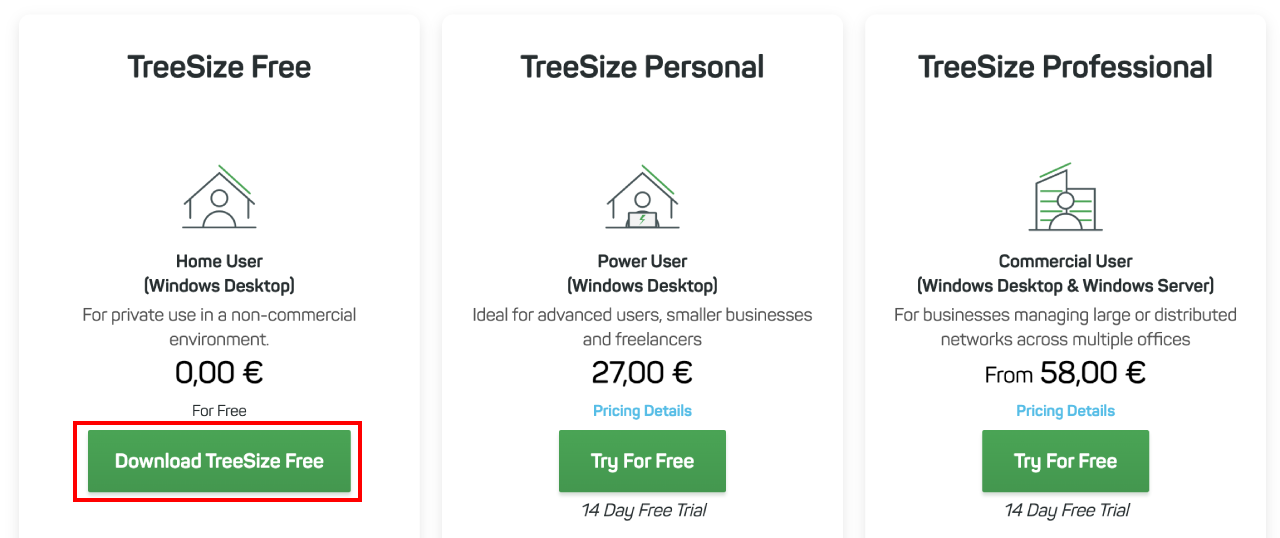
Task: Select the TreeSize Professional title
Action: click(1065, 67)
